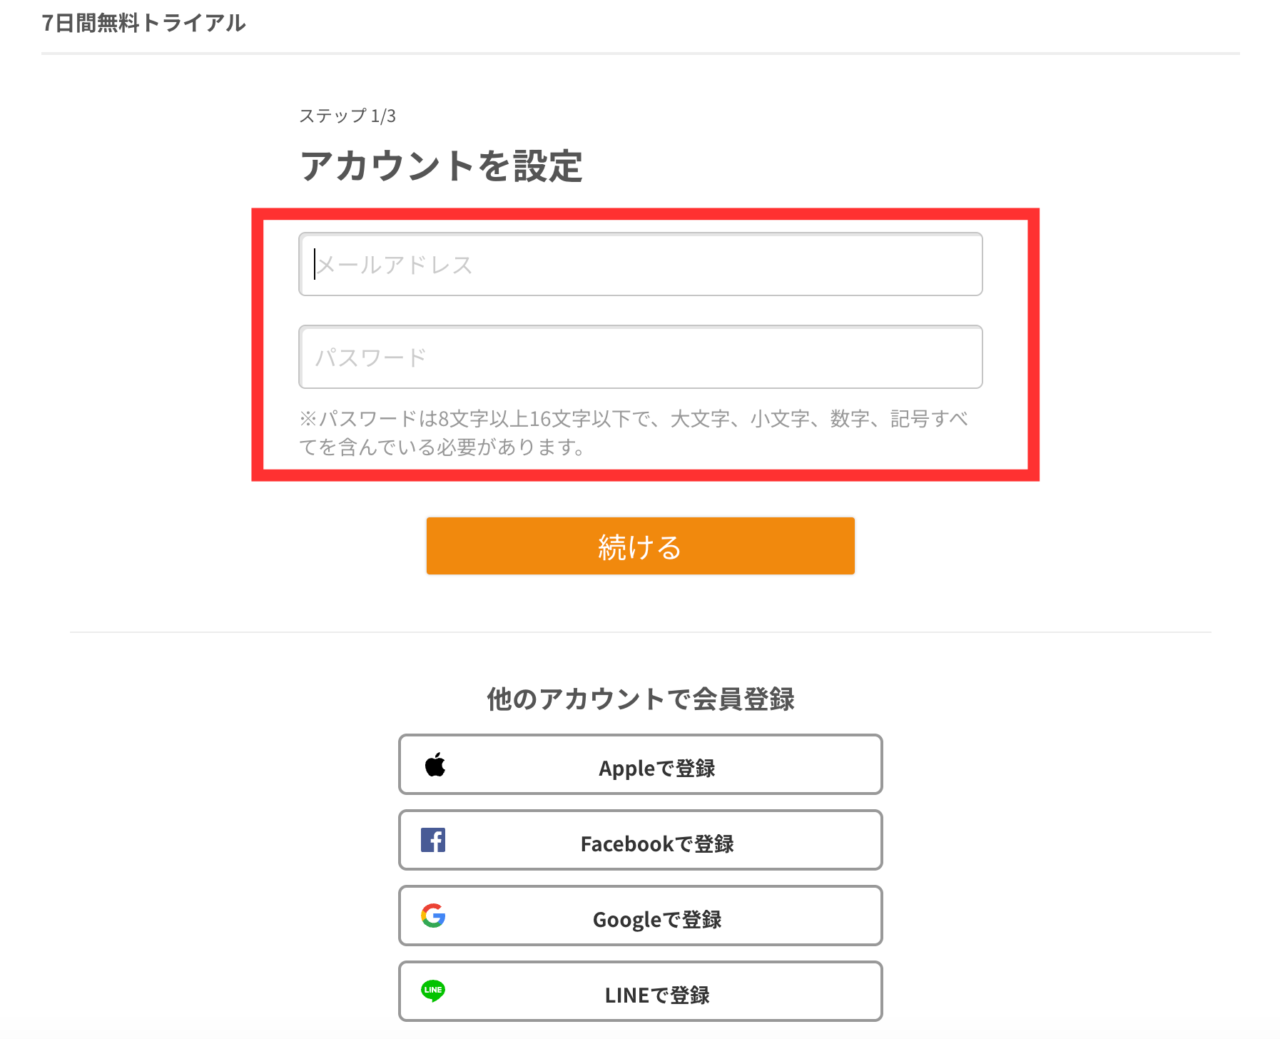Click the password requirements note text
The image size is (1280, 1039).
tap(633, 432)
